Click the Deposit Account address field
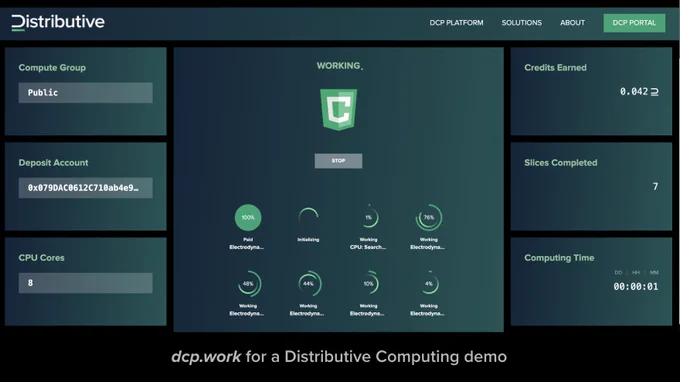 tap(85, 188)
